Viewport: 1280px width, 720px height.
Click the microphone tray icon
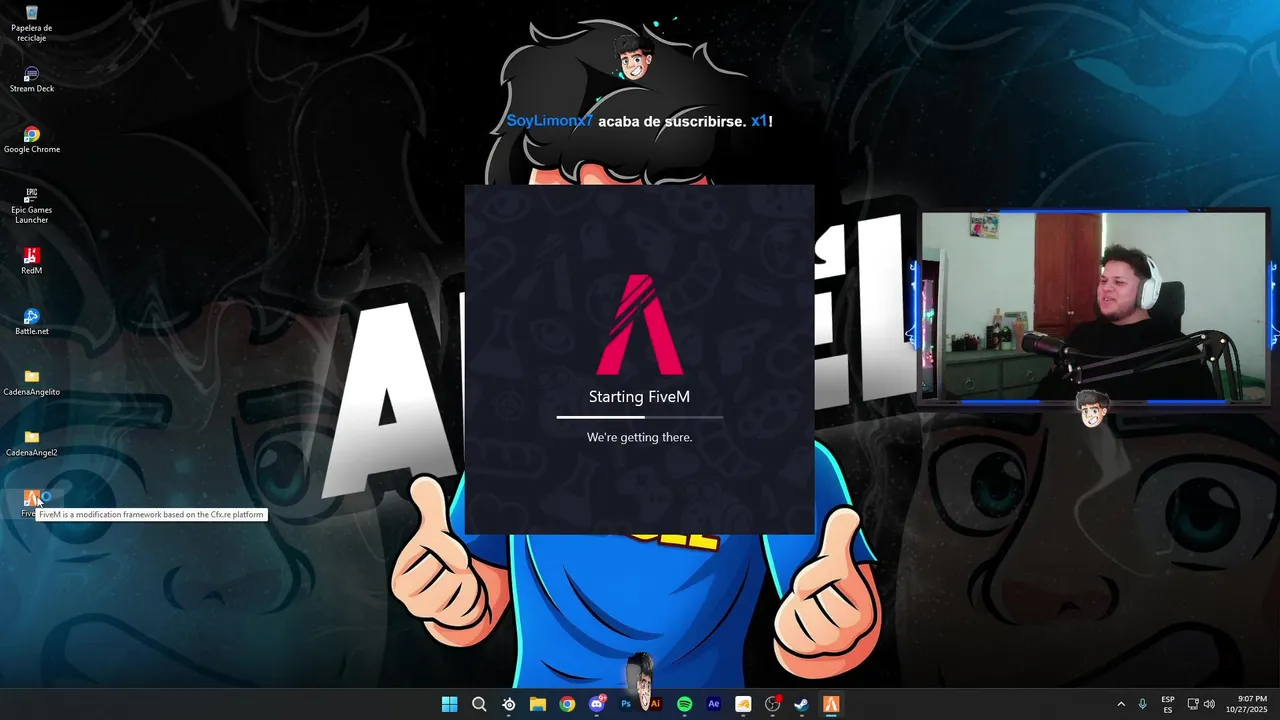[1143, 704]
